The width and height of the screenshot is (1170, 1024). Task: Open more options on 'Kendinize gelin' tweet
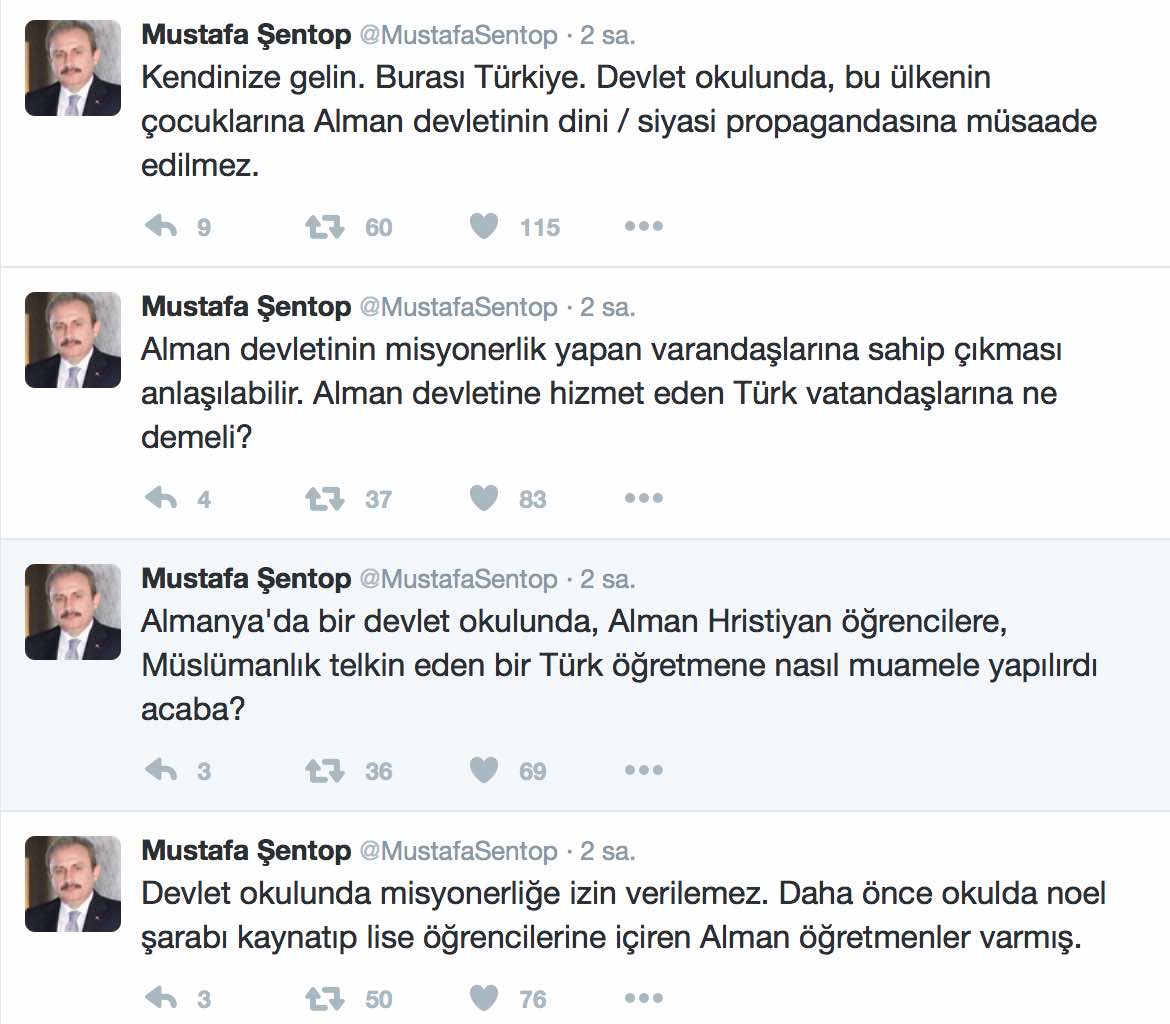643,227
